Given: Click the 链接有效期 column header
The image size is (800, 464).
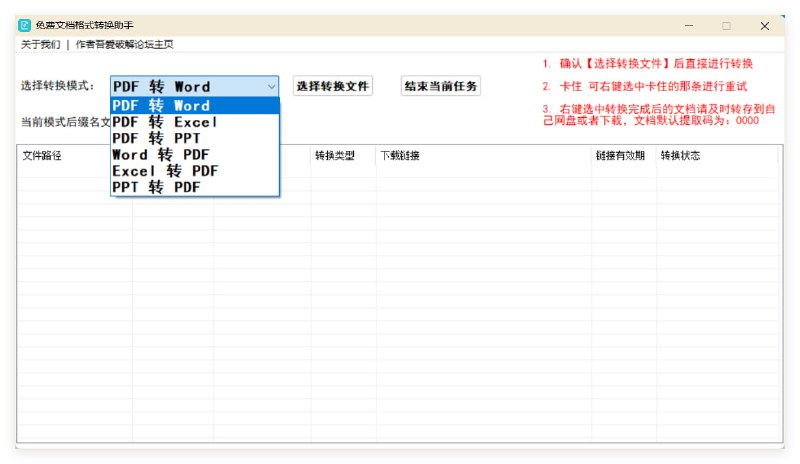Looking at the screenshot, I should [624, 156].
